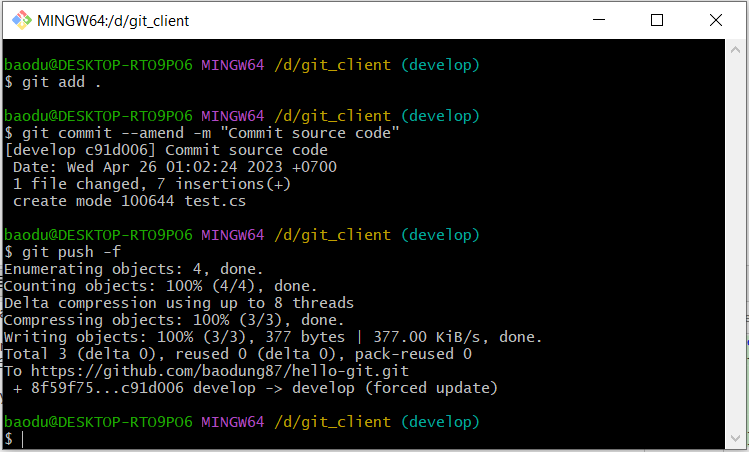Click 'Writing objects: 100% (3/3), 377 bytes' line
Image resolution: width=749 pixels, height=452 pixels.
pyautogui.click(x=273, y=337)
